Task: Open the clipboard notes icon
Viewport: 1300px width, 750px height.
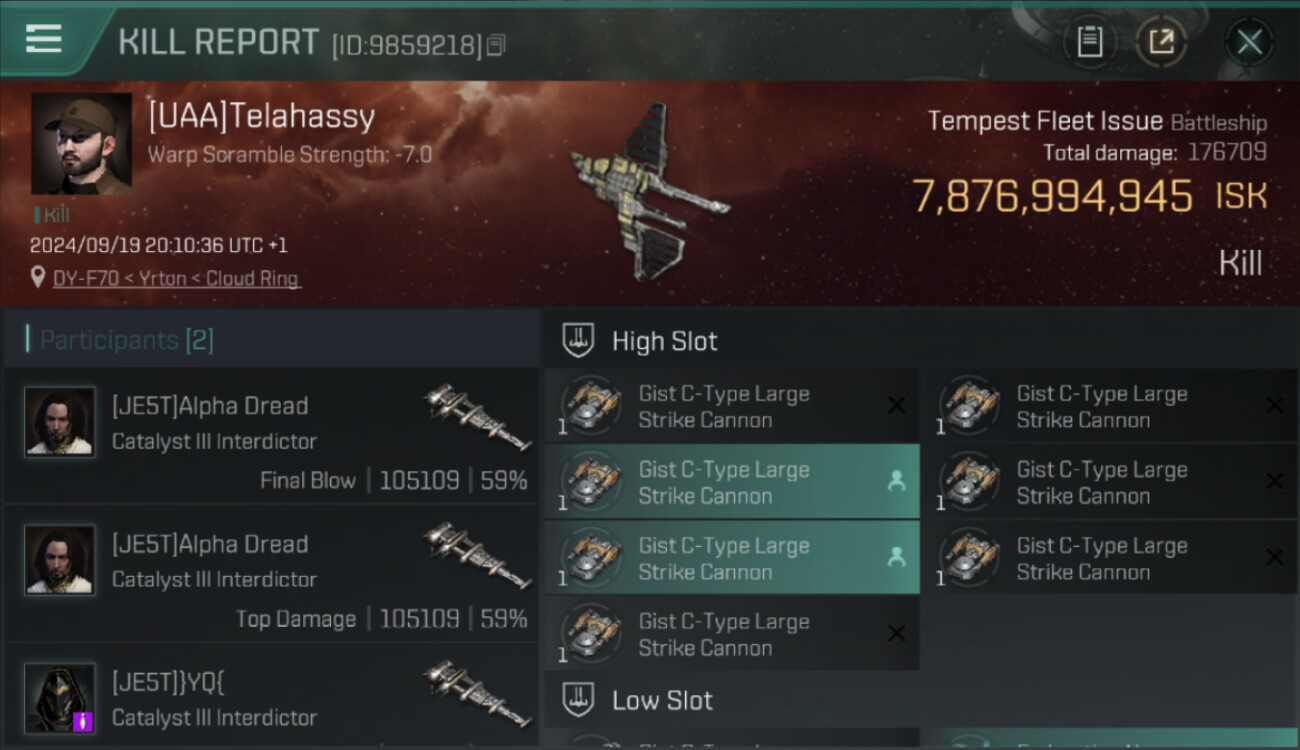Action: [x=1089, y=42]
